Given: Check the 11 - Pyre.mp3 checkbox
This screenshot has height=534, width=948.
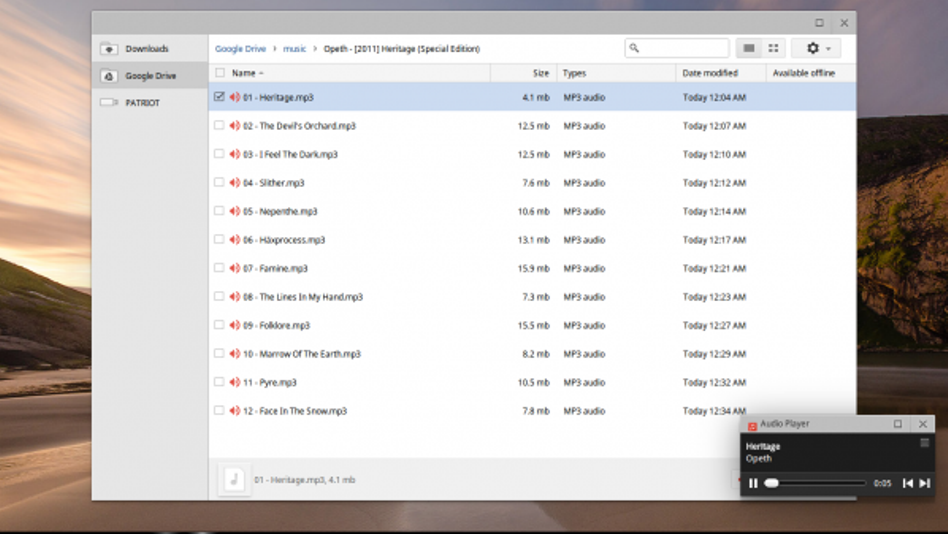Looking at the screenshot, I should 219,382.
